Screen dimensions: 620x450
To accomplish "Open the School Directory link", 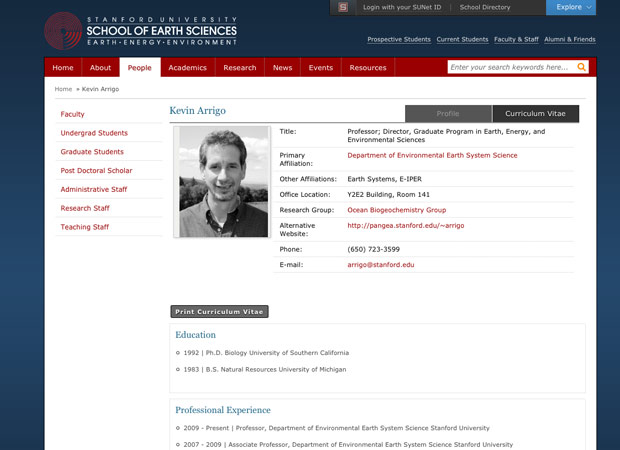I will (485, 7).
